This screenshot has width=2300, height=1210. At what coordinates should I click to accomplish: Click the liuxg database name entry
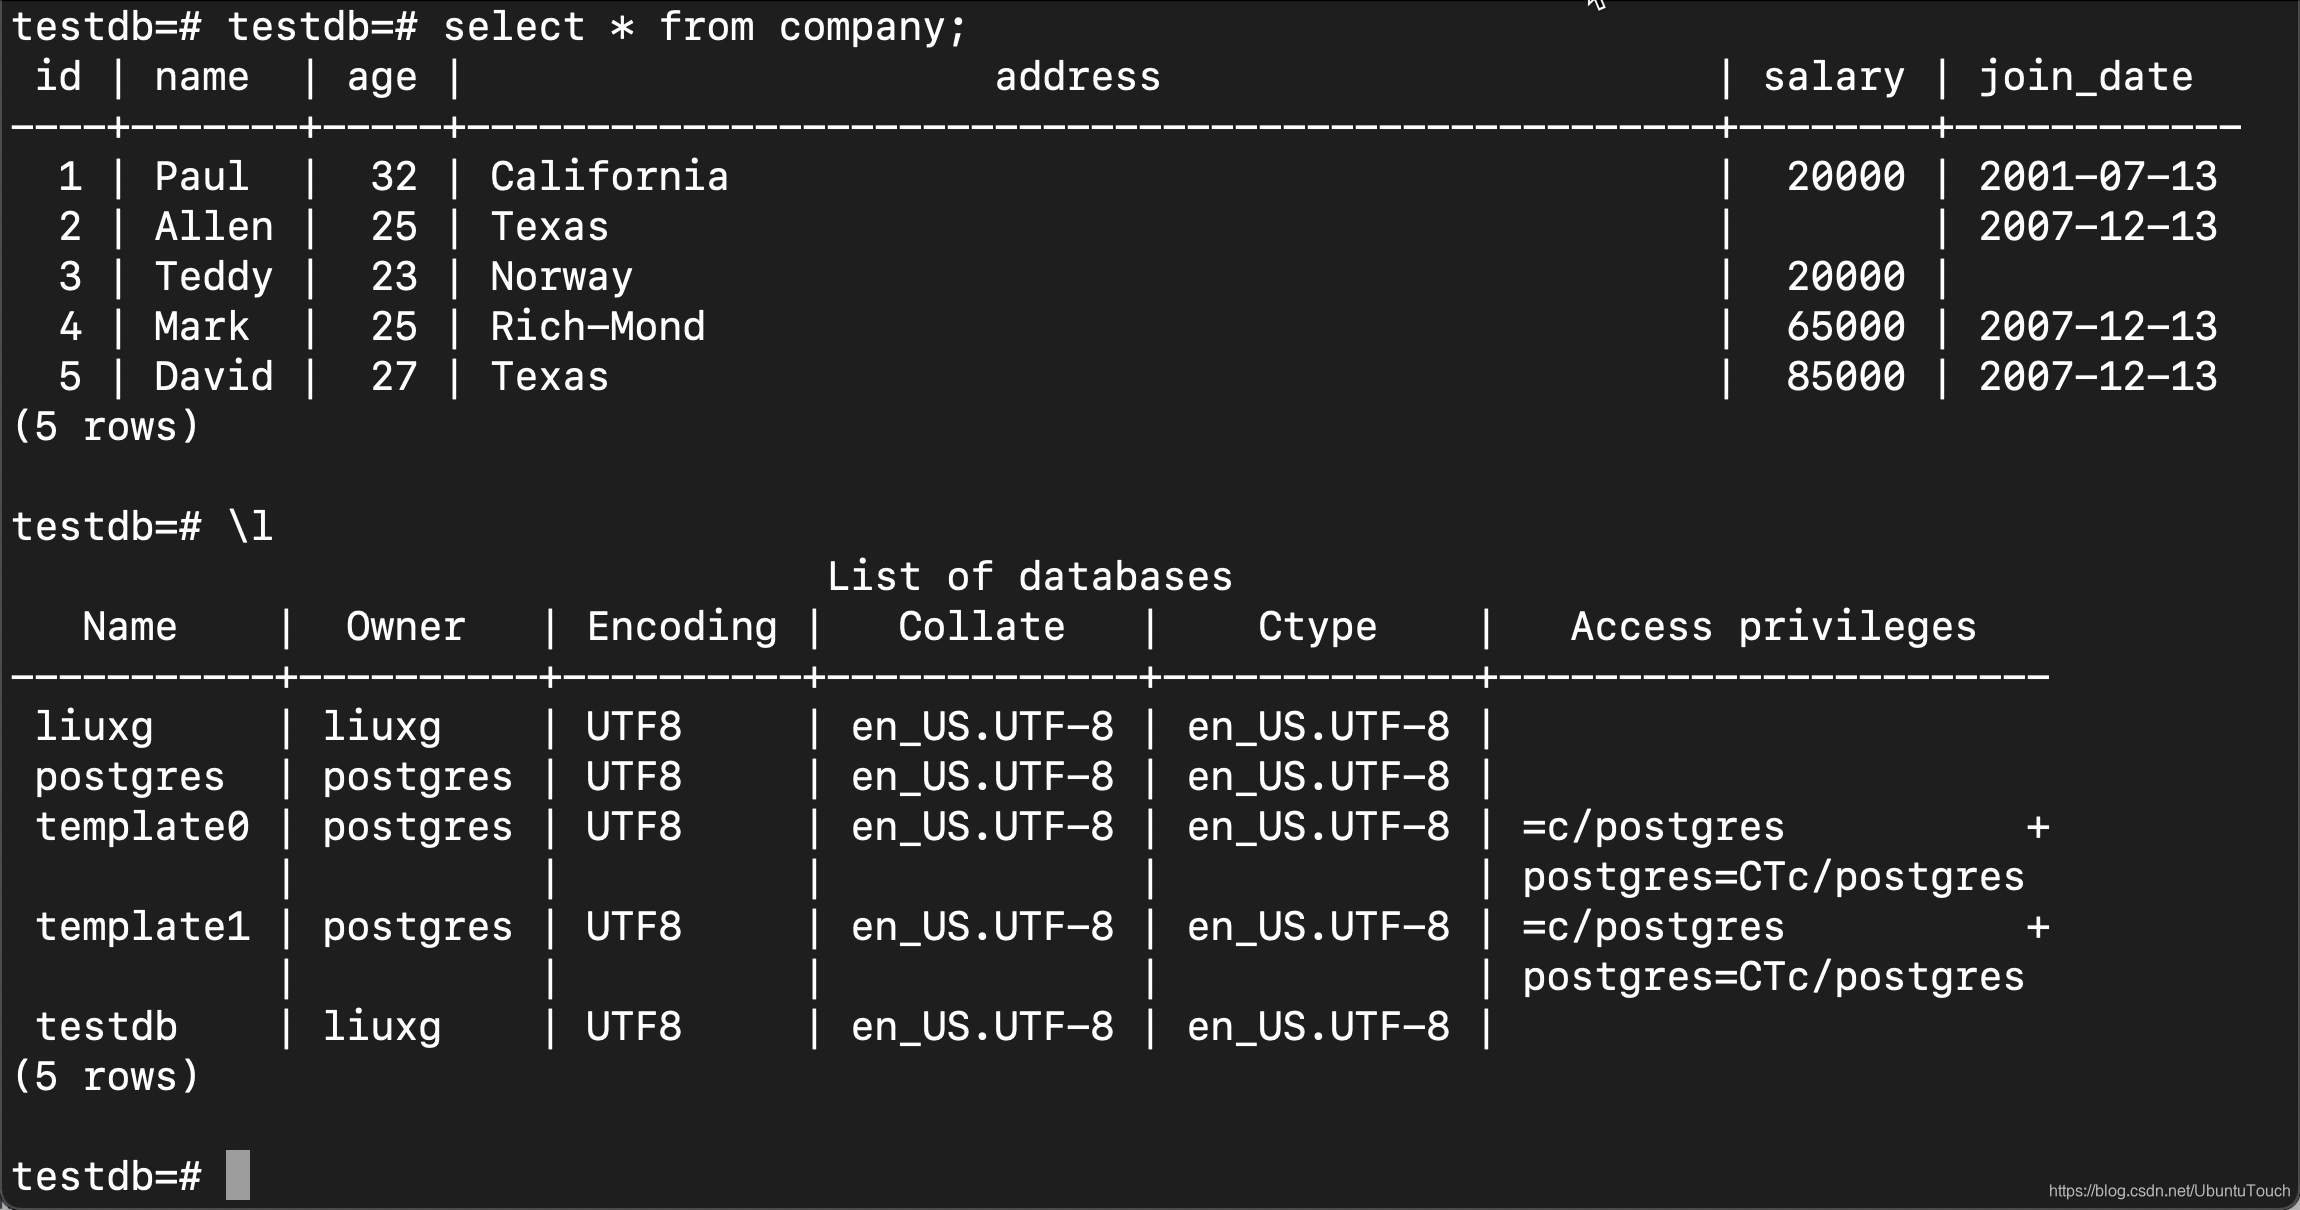pos(94,727)
